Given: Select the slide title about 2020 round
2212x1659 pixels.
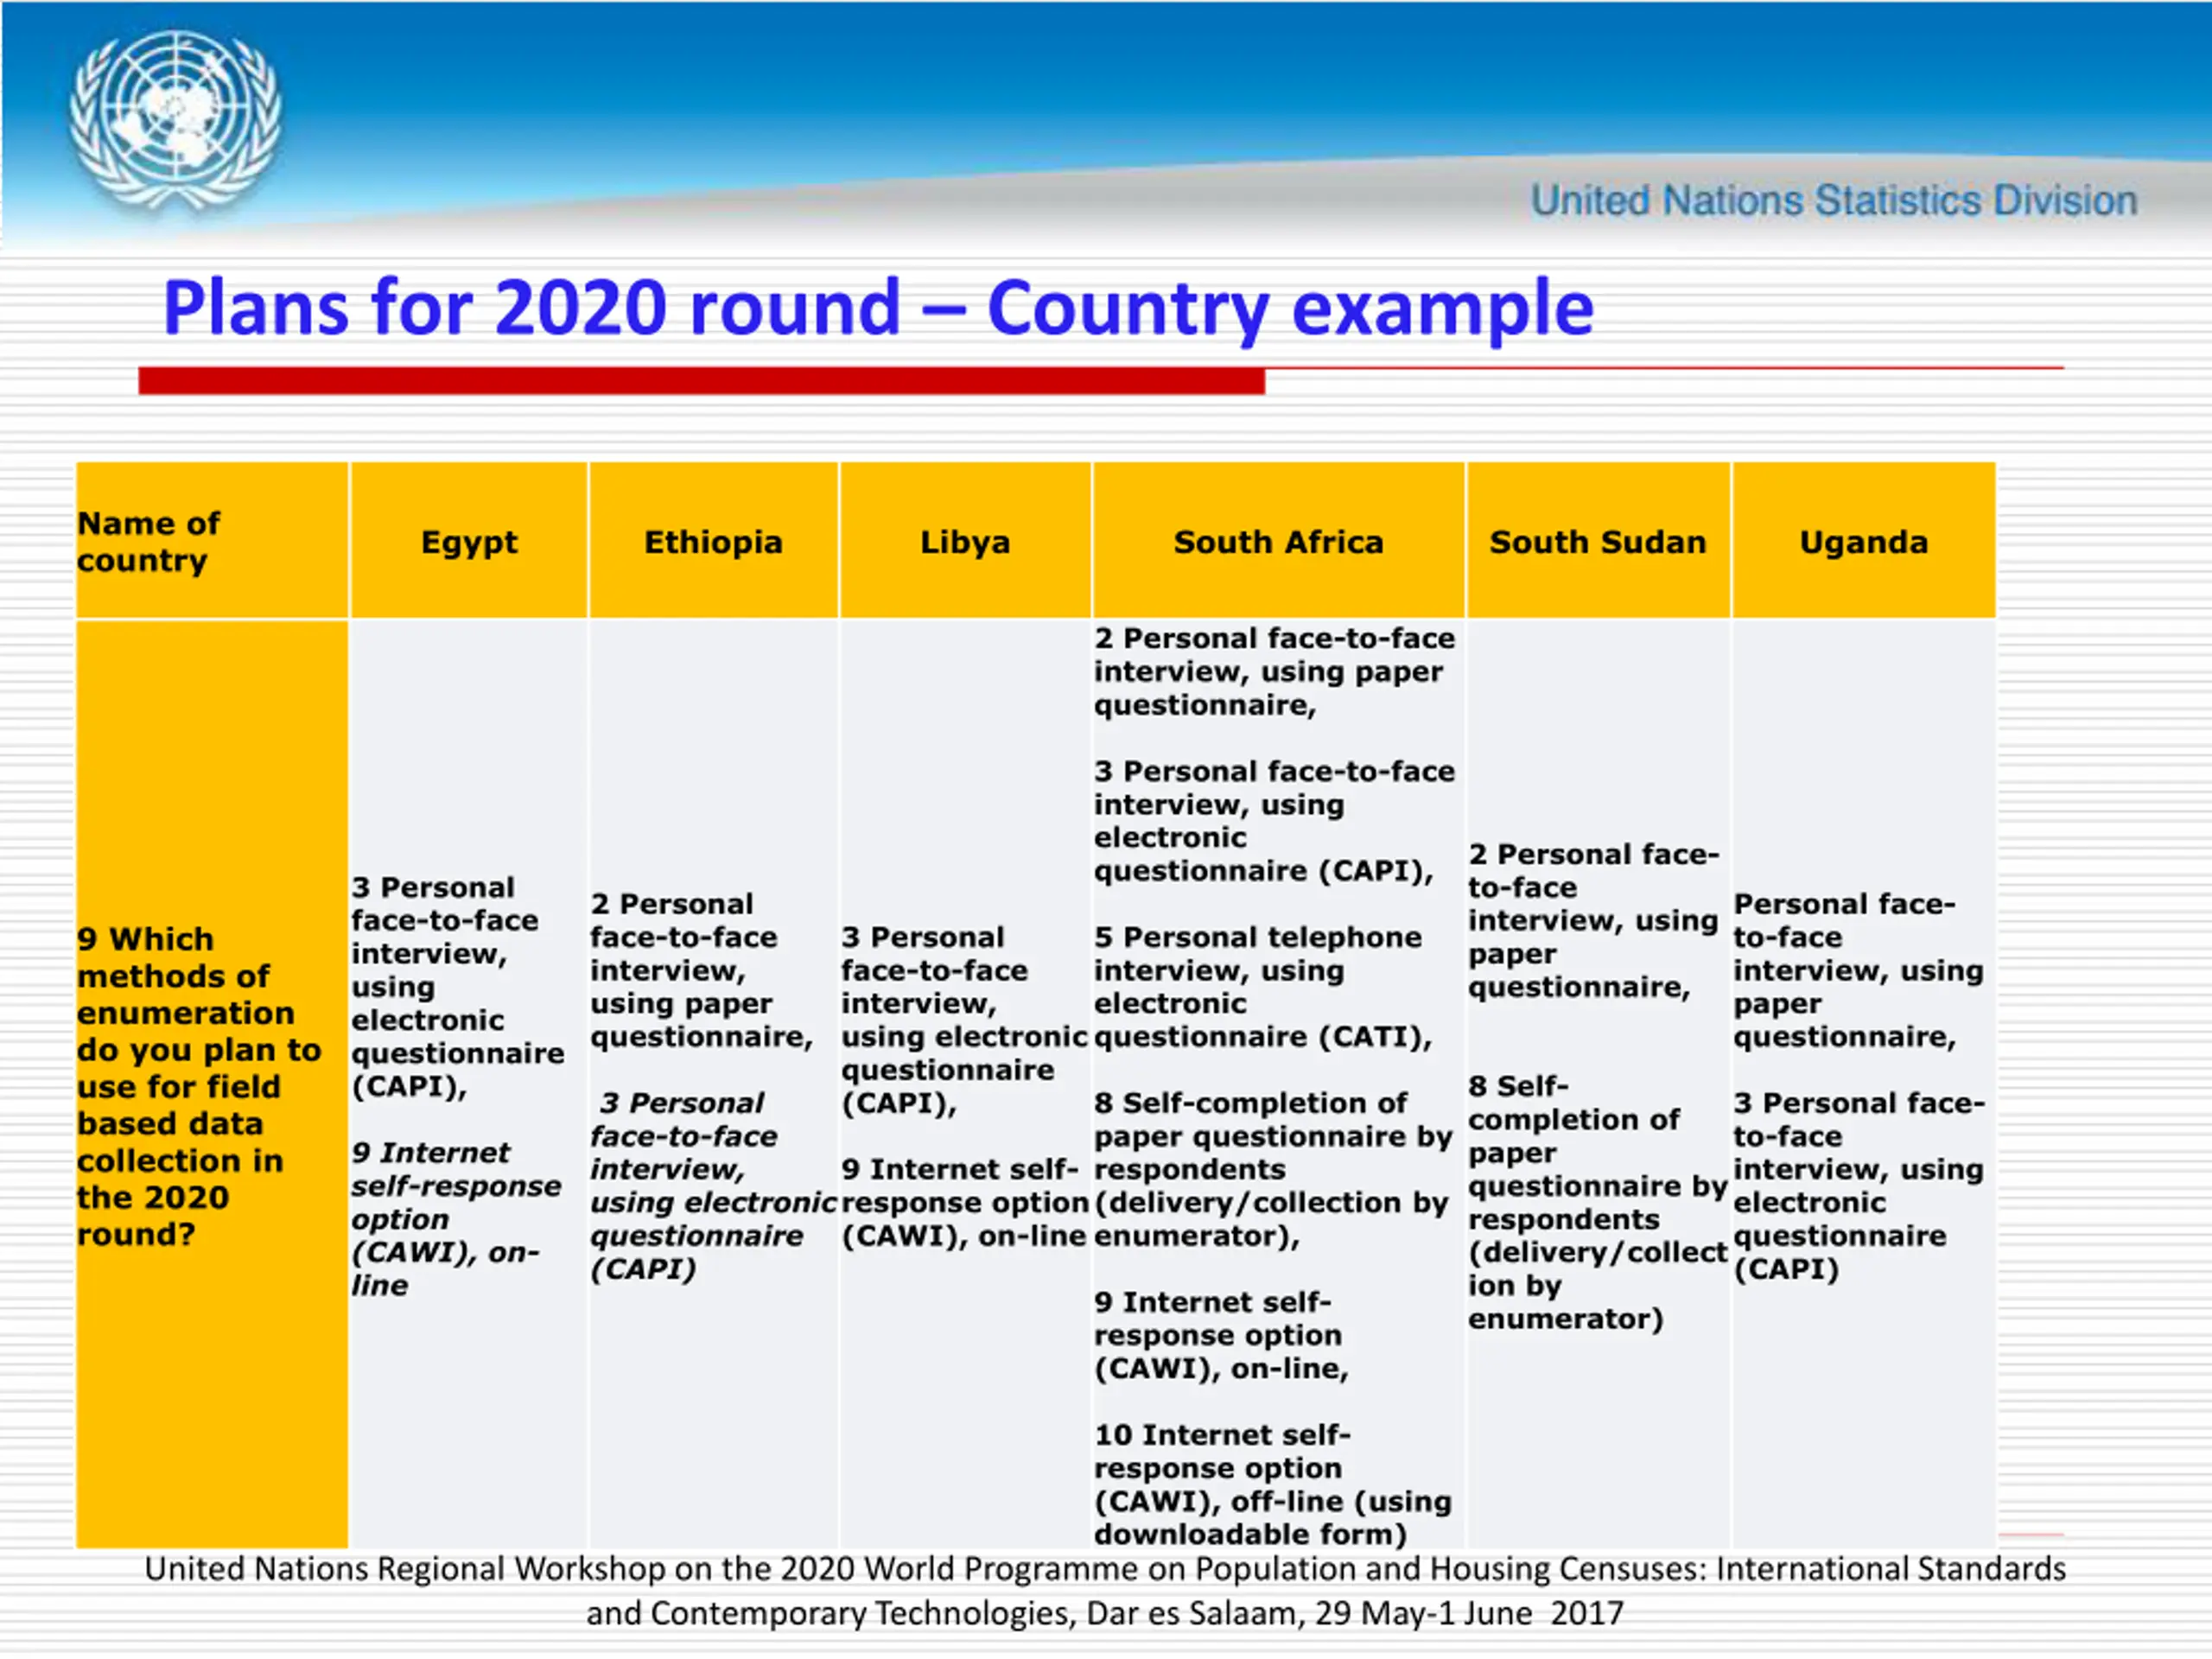Looking at the screenshot, I should pyautogui.click(x=877, y=307).
